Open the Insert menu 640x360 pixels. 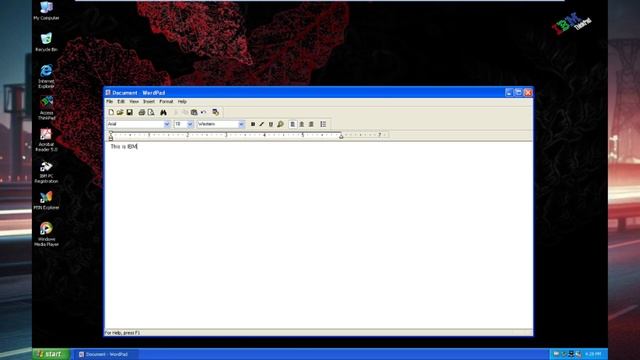(149, 102)
